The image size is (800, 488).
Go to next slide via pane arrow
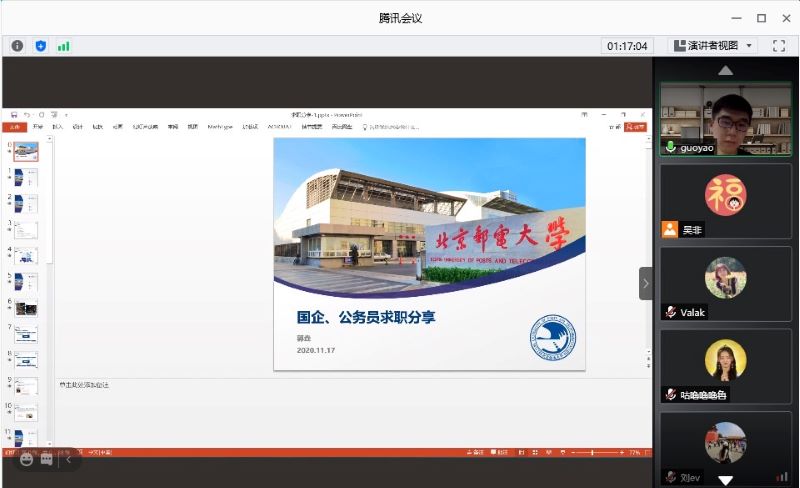648,365
